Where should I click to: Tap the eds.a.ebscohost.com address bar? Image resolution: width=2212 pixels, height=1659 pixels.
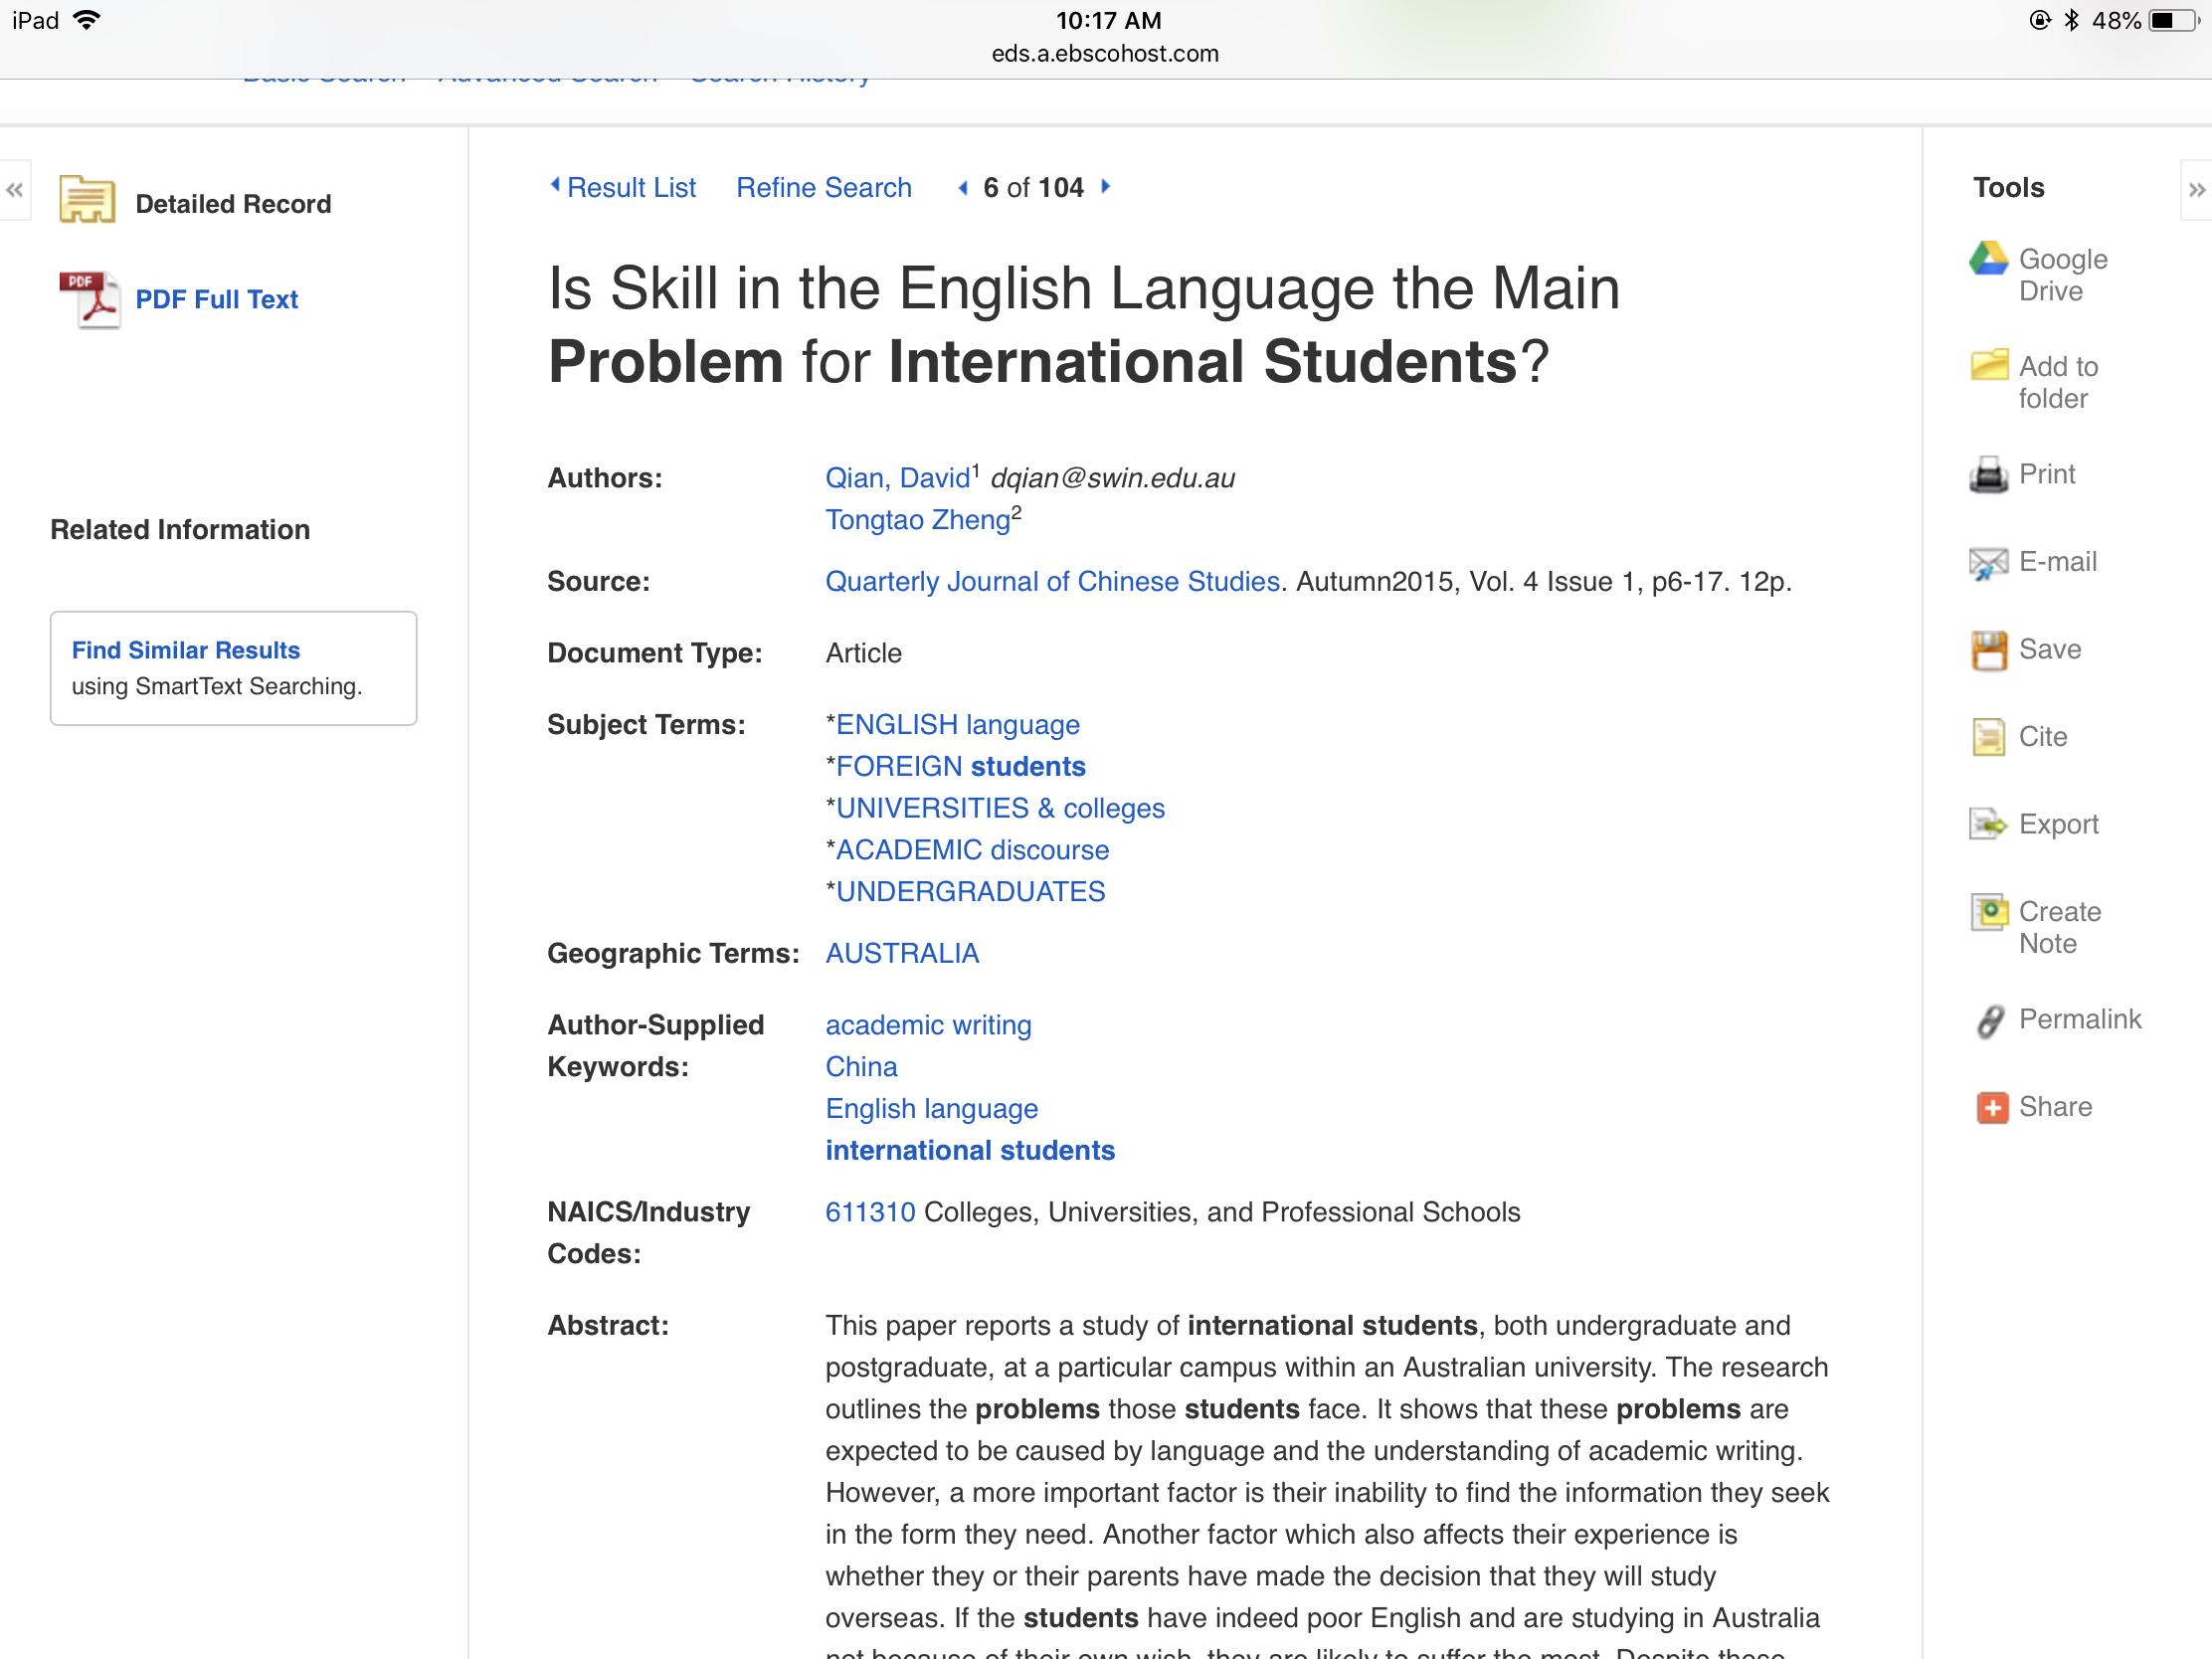pos(1105,54)
